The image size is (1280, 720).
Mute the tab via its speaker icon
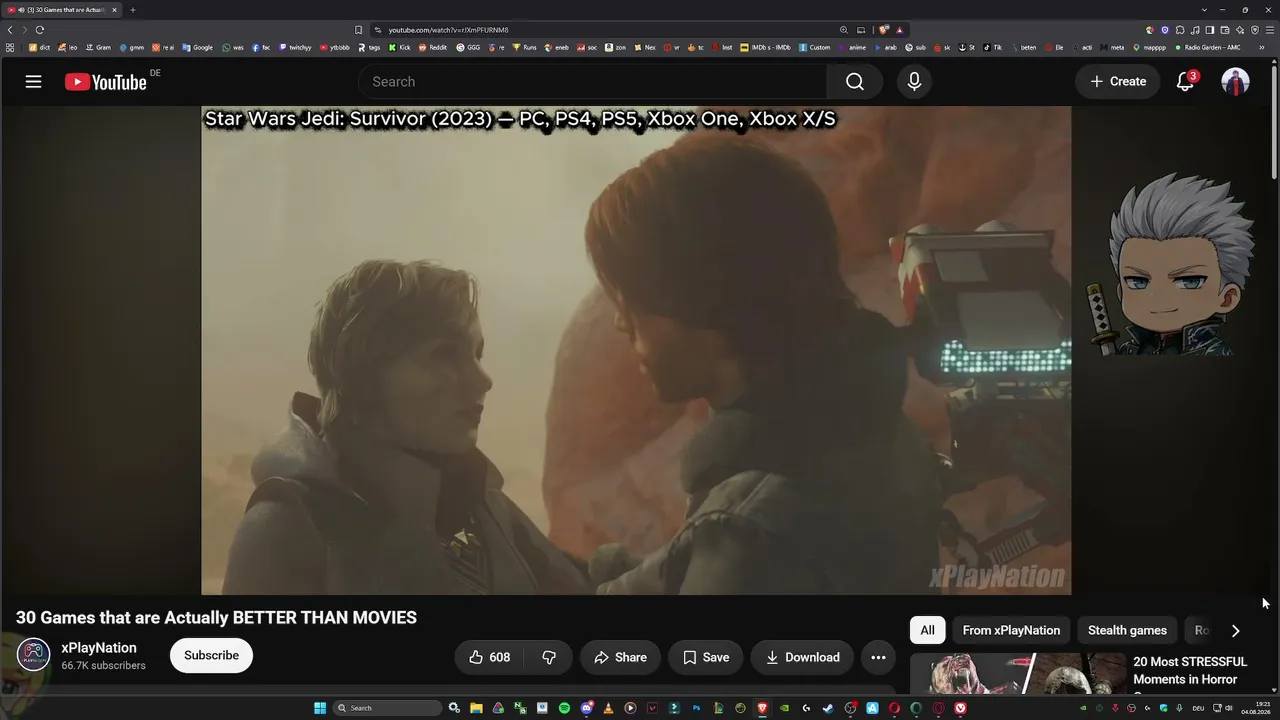tap(21, 10)
